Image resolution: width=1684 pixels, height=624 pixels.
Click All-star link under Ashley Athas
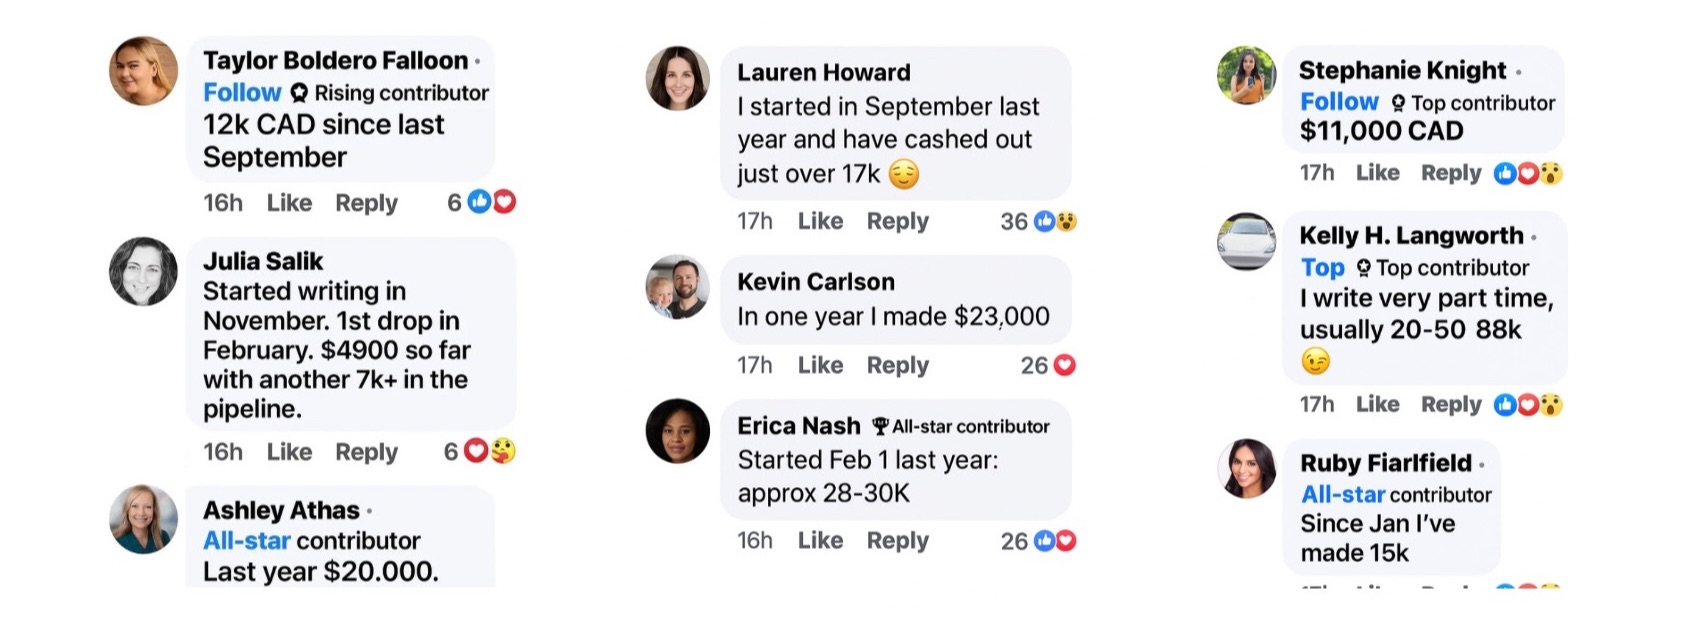[246, 541]
